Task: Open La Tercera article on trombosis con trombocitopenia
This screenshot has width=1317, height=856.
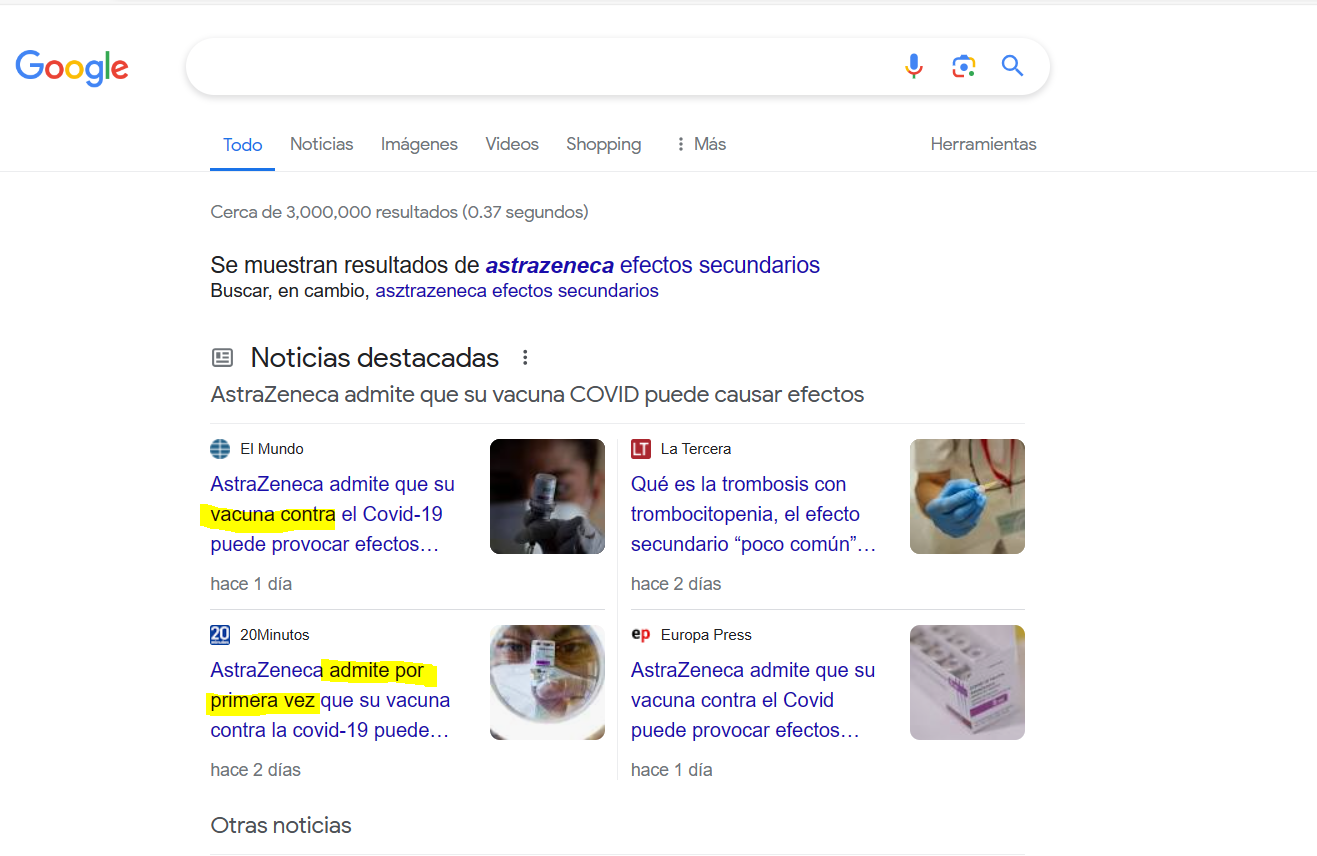Action: [x=754, y=514]
